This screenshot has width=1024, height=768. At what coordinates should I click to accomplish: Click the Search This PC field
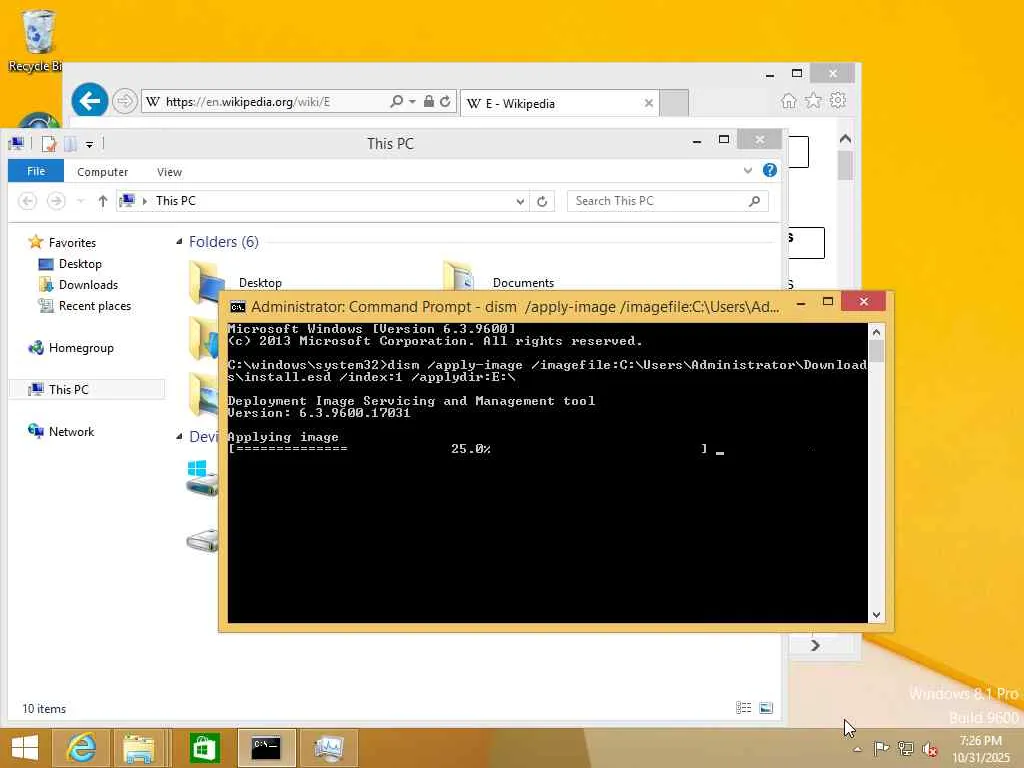tap(667, 201)
